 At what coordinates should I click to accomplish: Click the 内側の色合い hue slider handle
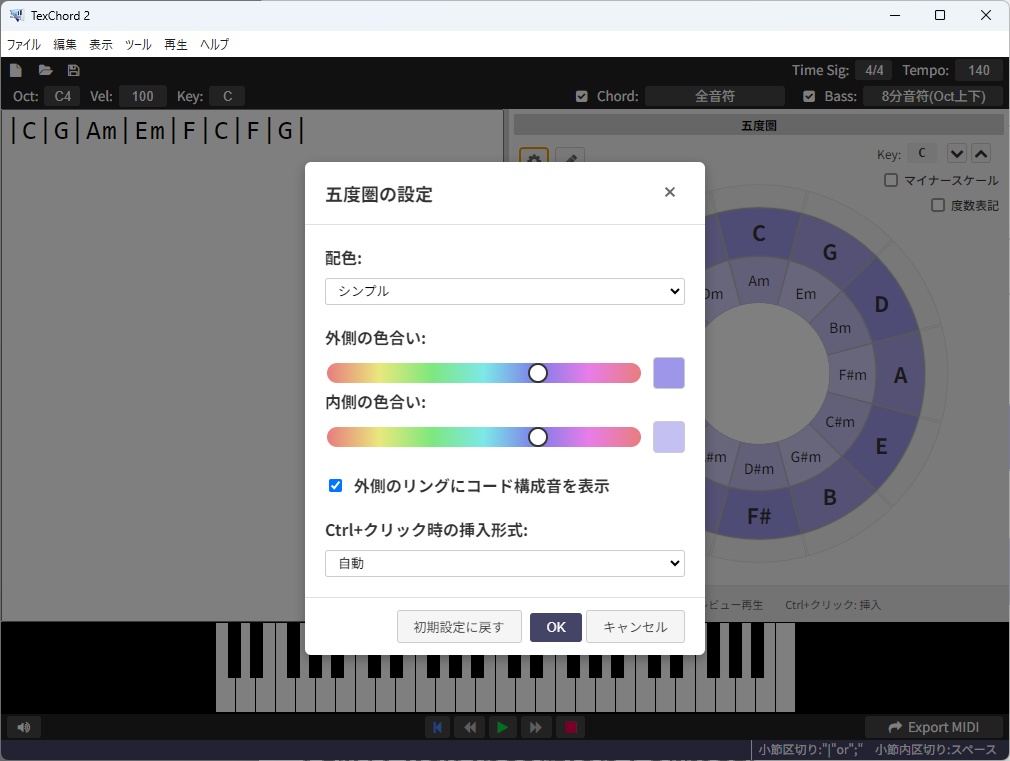538,438
